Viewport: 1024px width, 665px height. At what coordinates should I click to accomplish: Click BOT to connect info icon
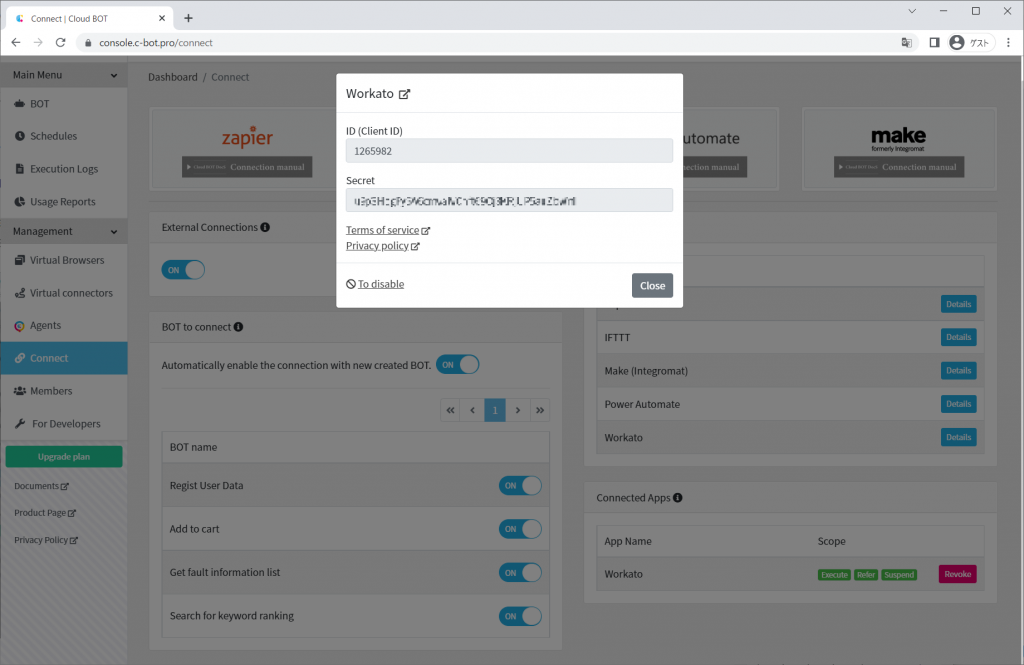(238, 327)
